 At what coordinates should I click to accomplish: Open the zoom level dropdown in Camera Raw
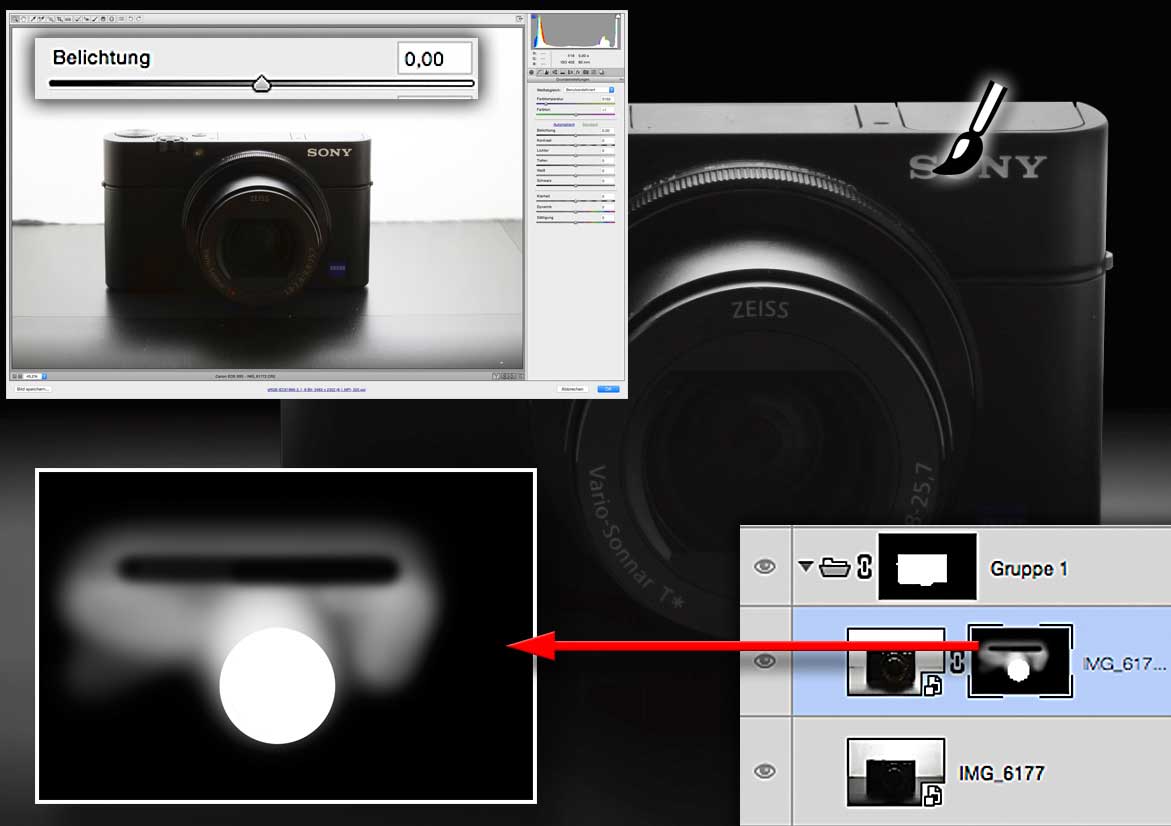point(35,376)
